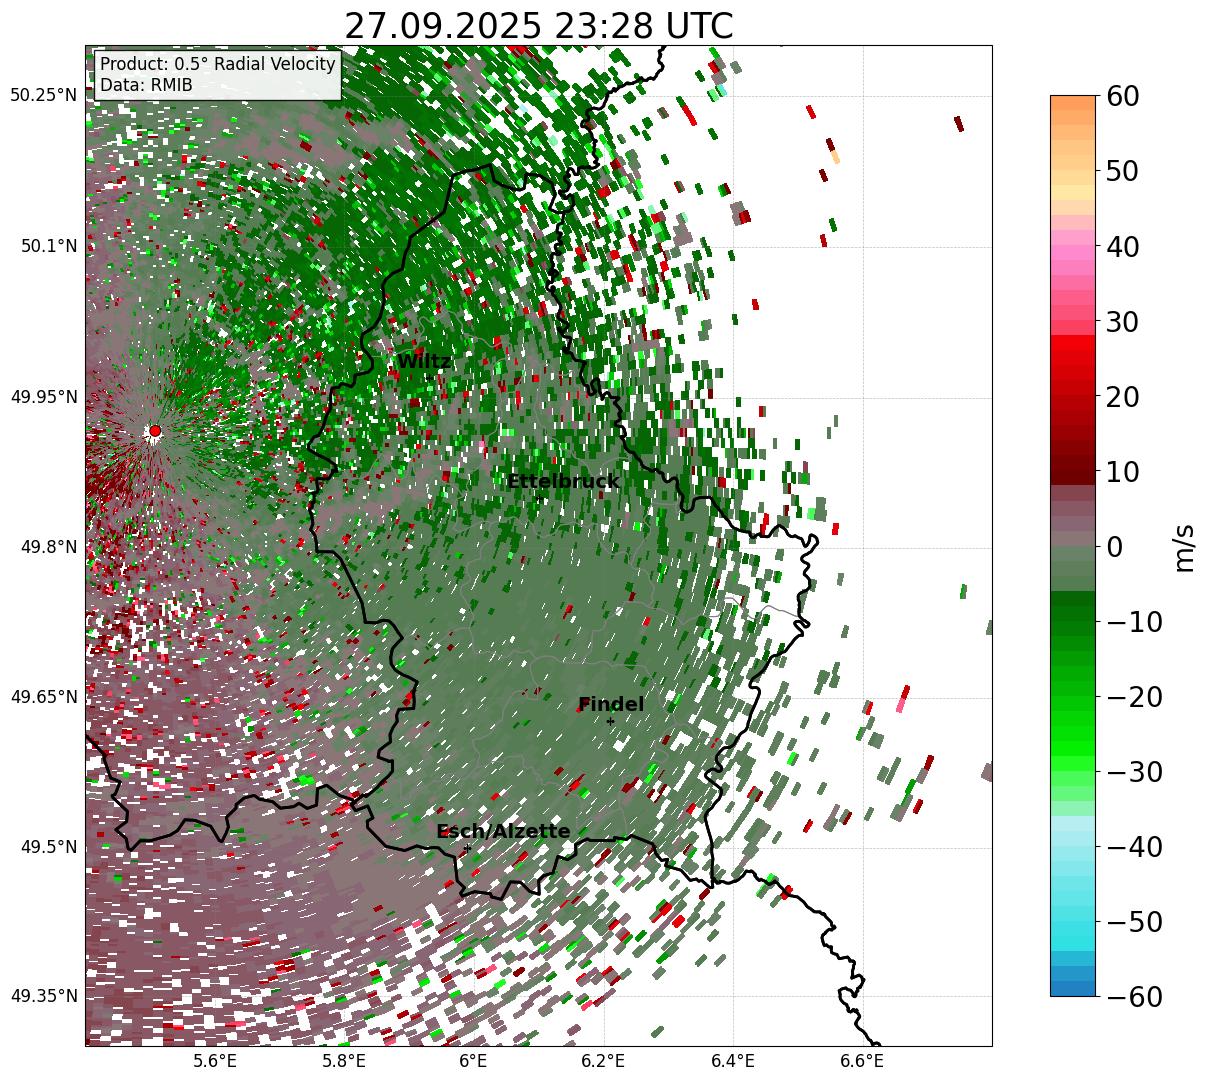Click the 5.8°E longitude tick label
Viewport: 1207px width, 1081px height.
(x=344, y=1062)
